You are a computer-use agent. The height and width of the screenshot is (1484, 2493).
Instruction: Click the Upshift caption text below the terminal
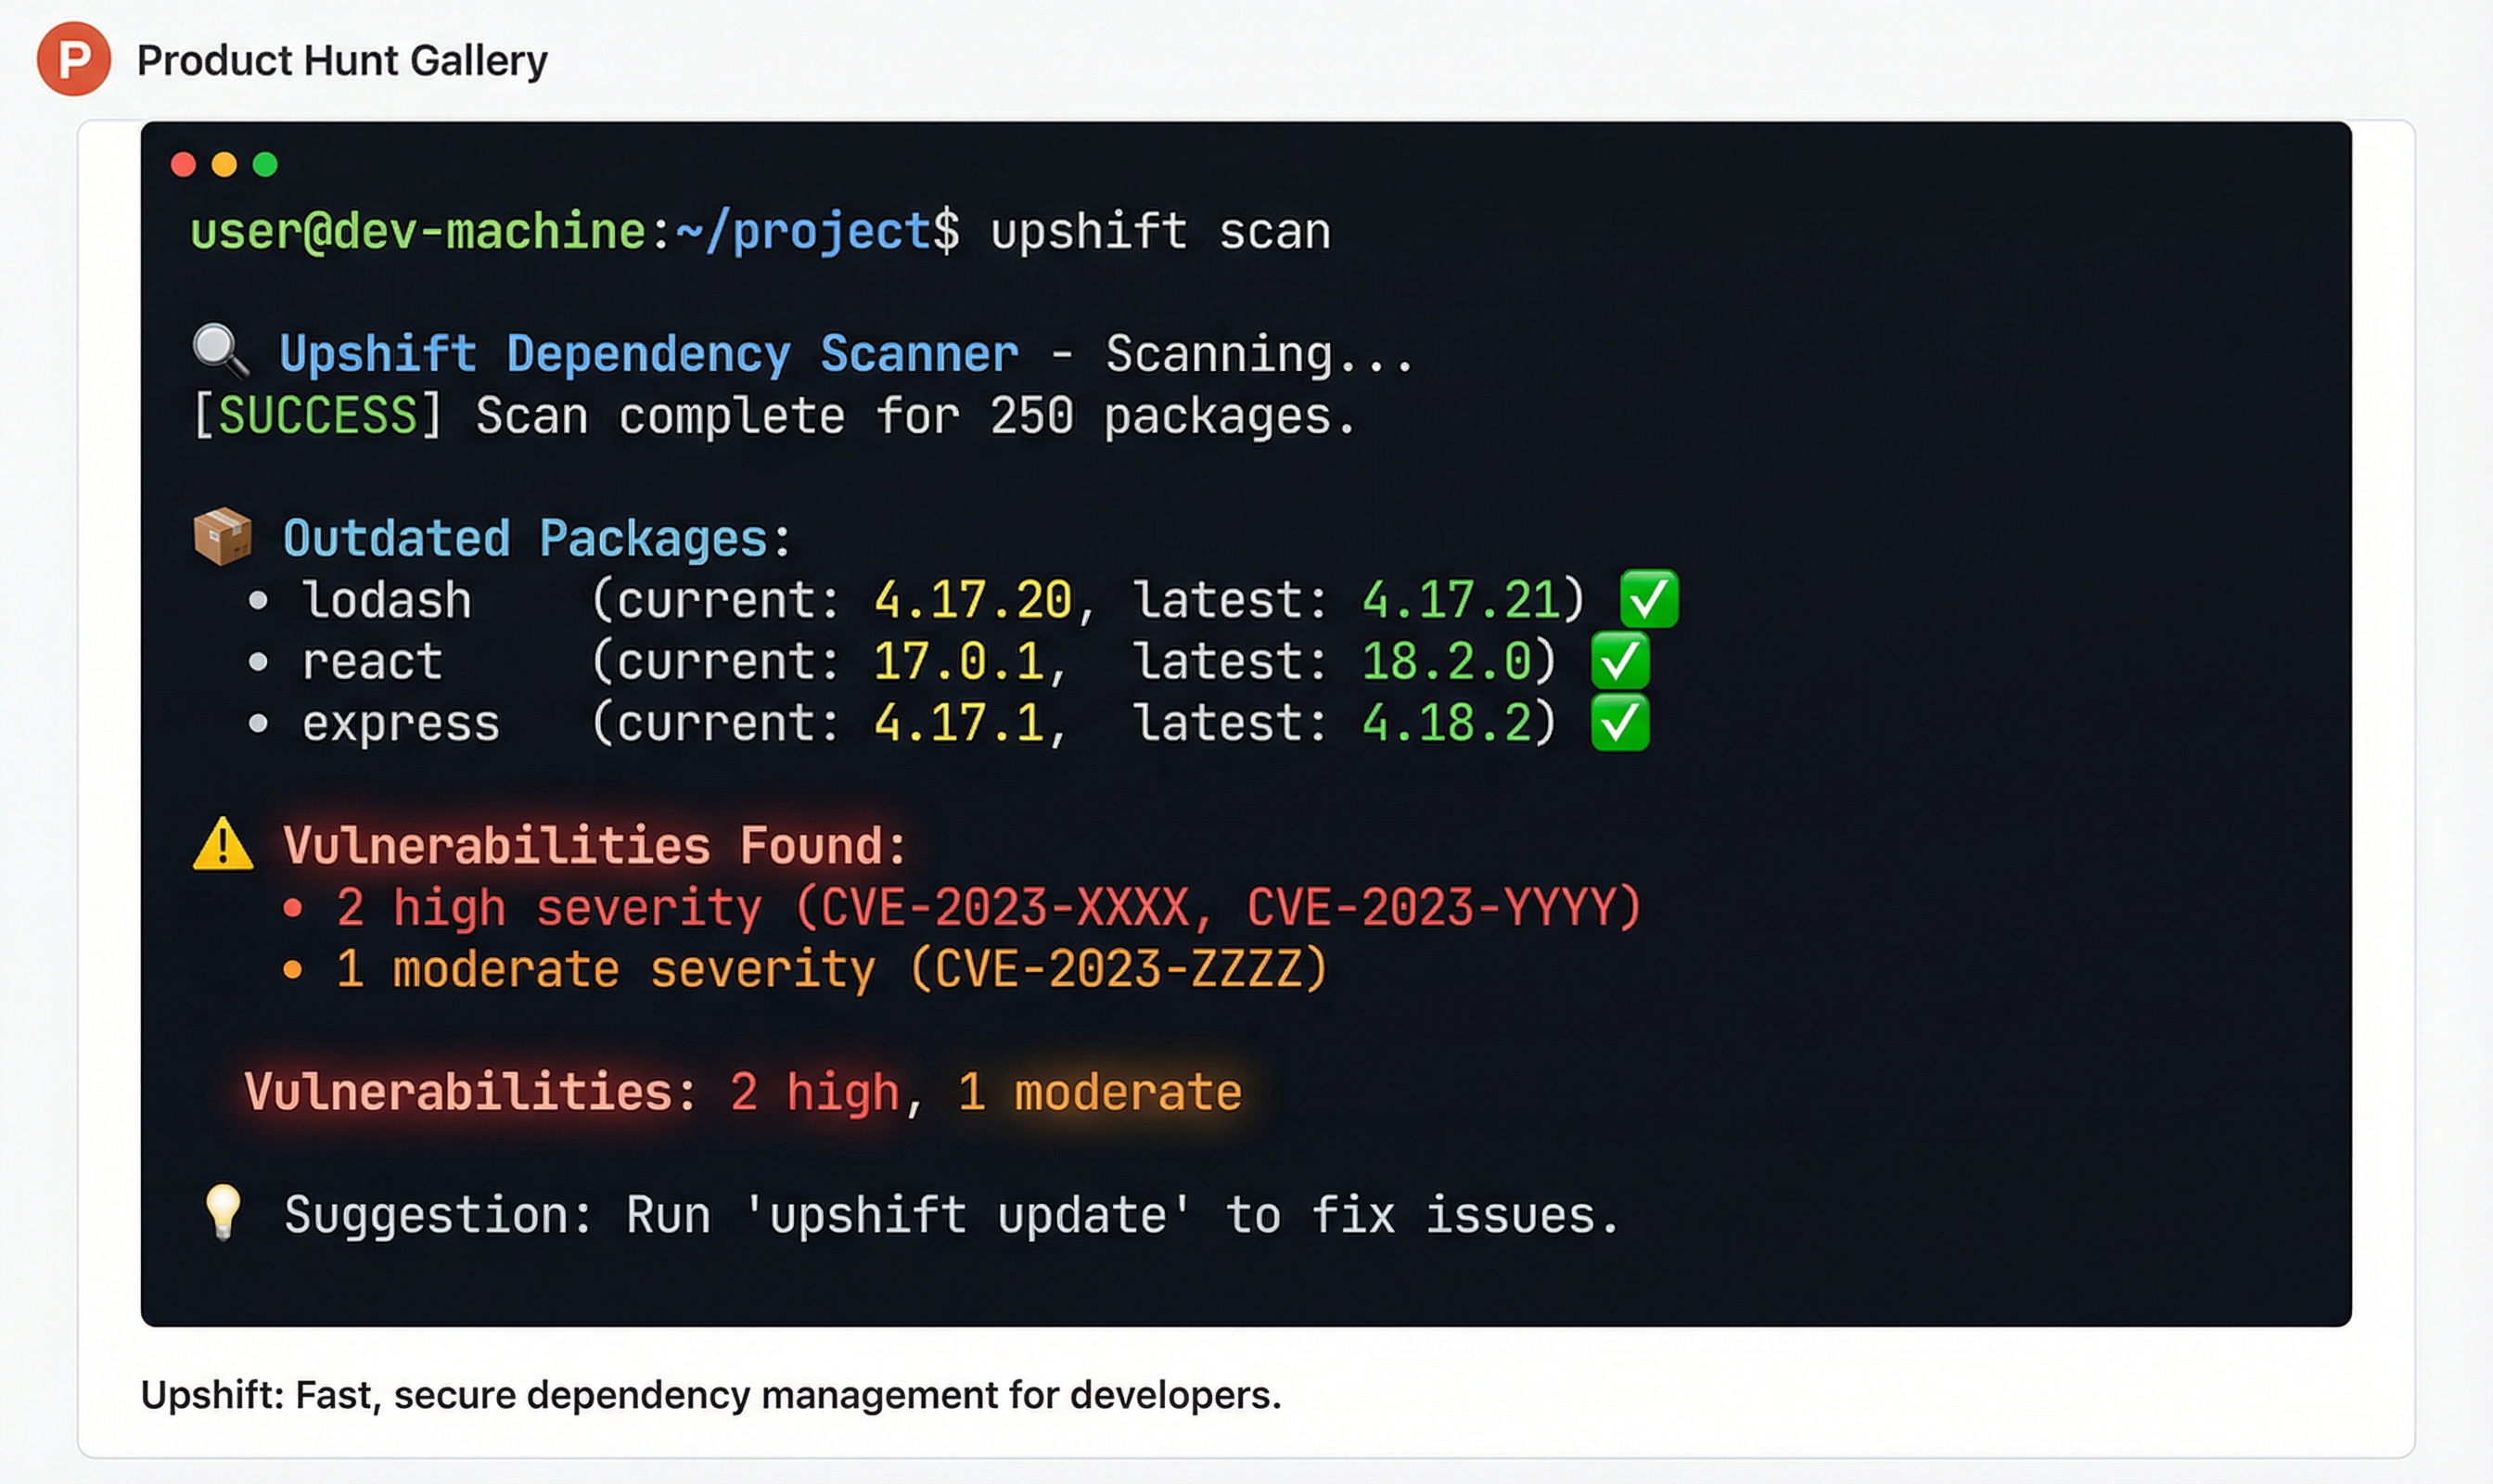click(710, 1394)
